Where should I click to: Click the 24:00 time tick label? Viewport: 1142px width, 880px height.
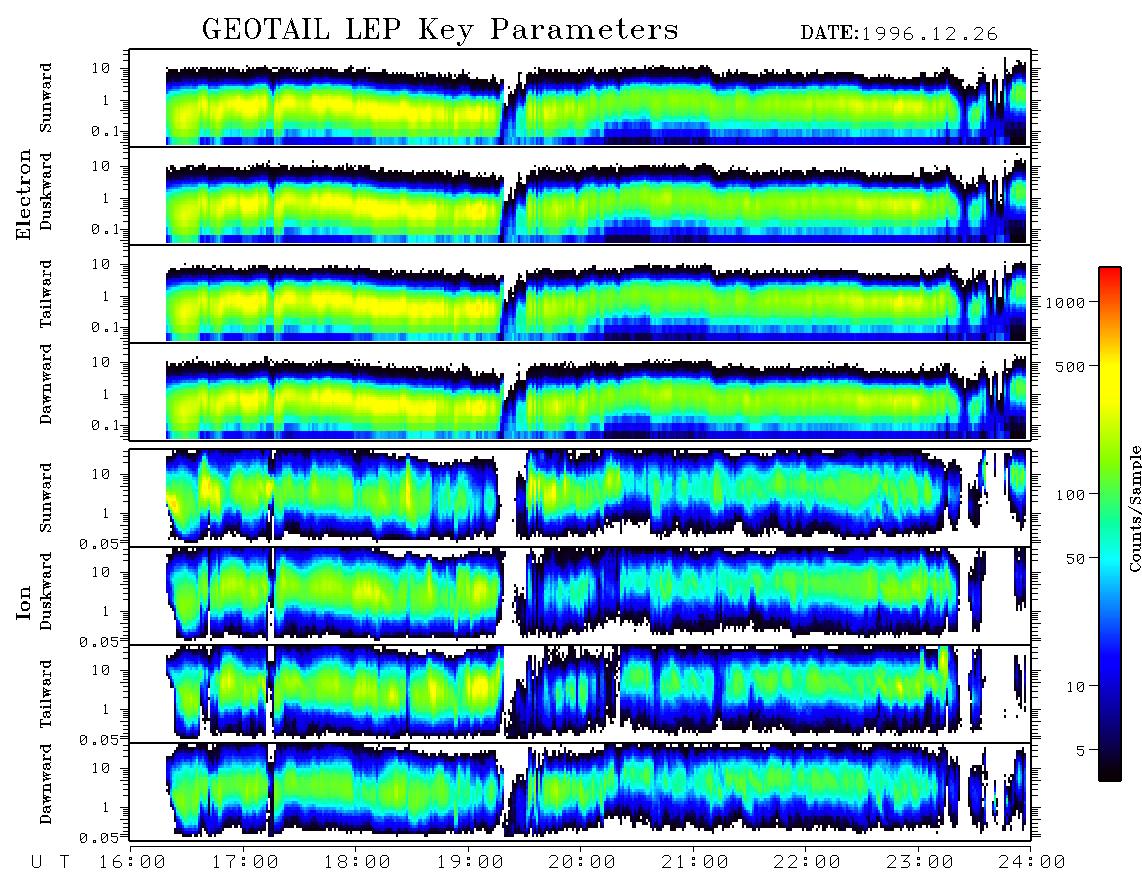pyautogui.click(x=1032, y=862)
